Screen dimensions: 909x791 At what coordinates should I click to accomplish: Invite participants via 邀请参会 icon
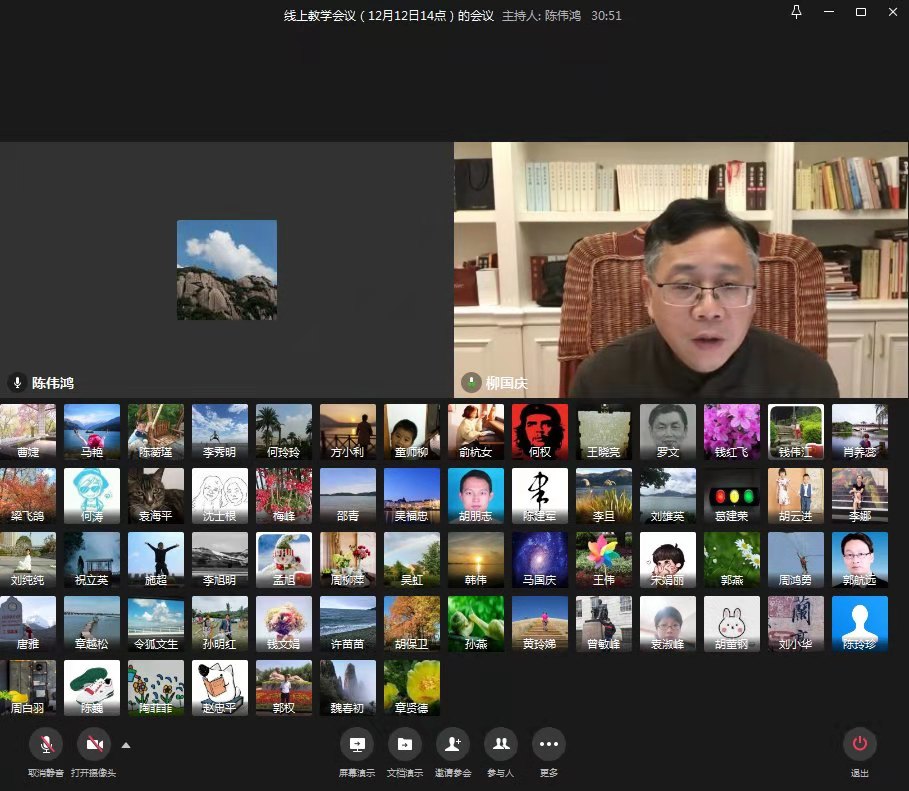(x=453, y=744)
